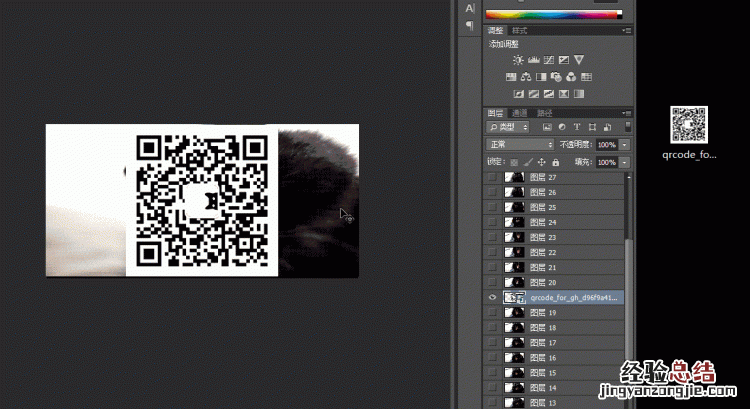Click the text layer filter T icon

[x=577, y=128]
